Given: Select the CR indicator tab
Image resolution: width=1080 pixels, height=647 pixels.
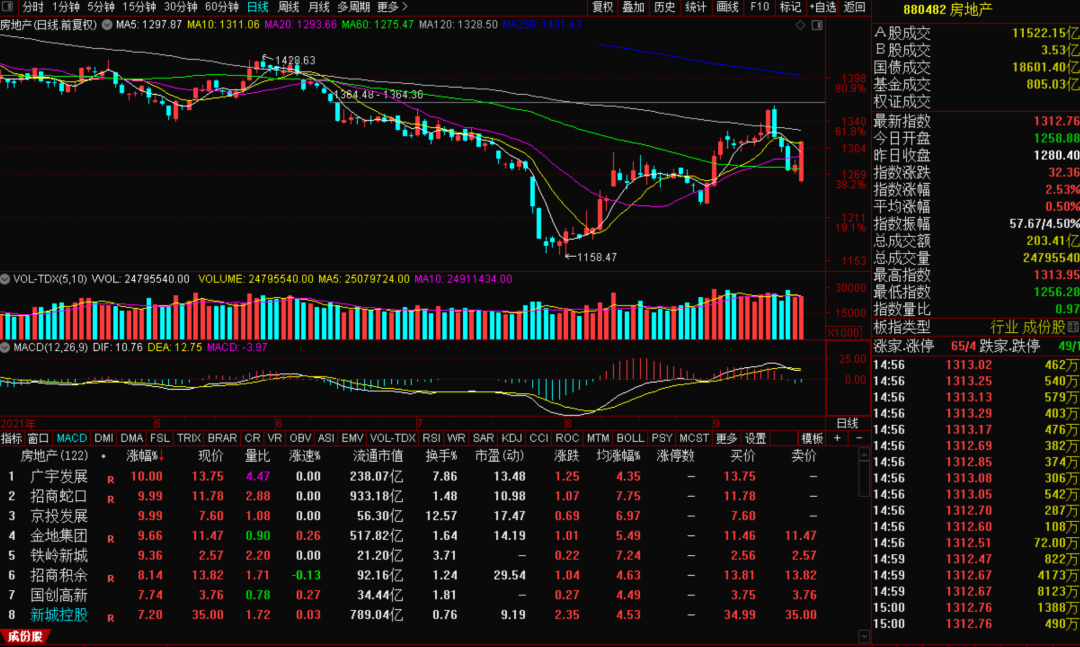Looking at the screenshot, I should click(252, 438).
